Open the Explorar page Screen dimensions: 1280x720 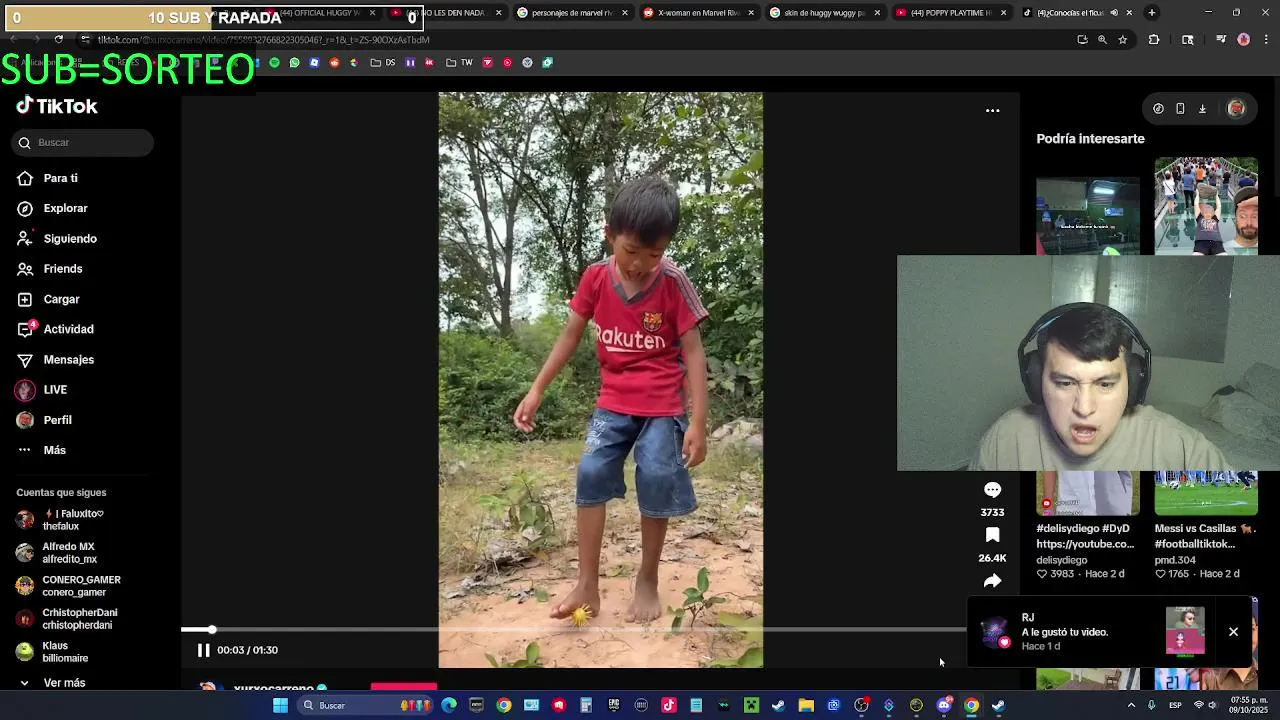[65, 208]
